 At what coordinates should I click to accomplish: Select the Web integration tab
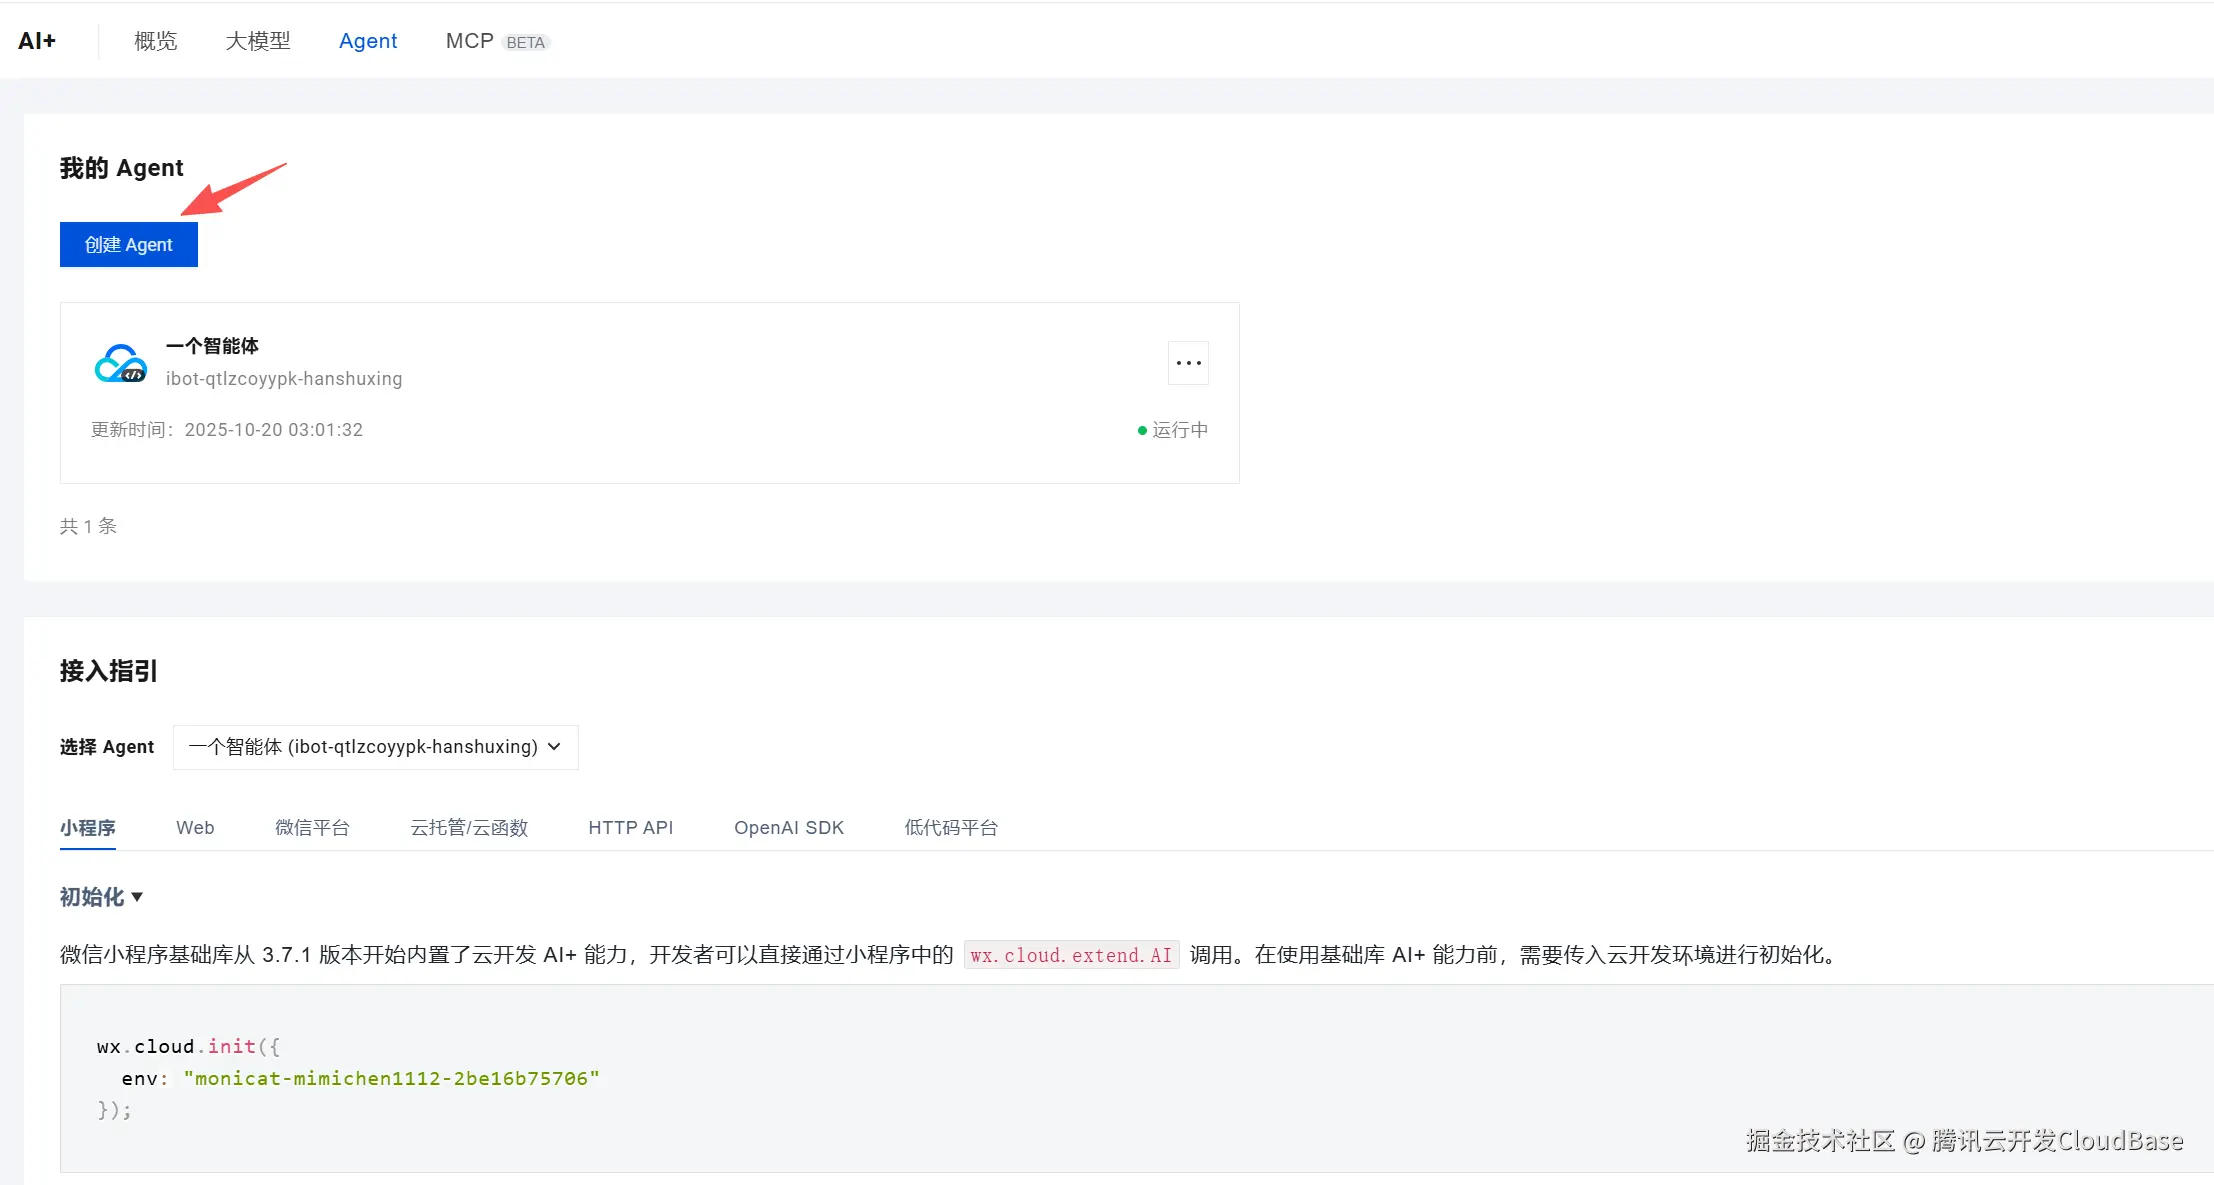coord(195,827)
